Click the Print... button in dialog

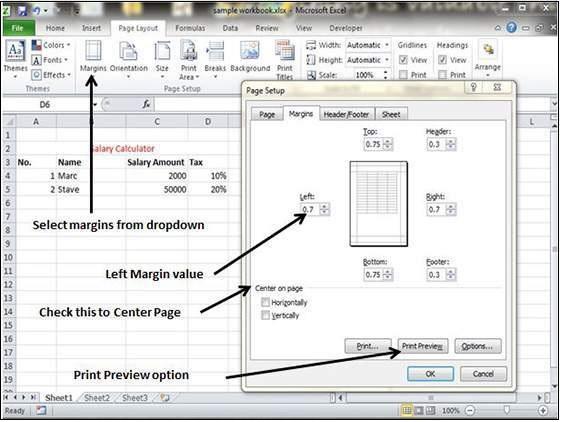coord(368,346)
